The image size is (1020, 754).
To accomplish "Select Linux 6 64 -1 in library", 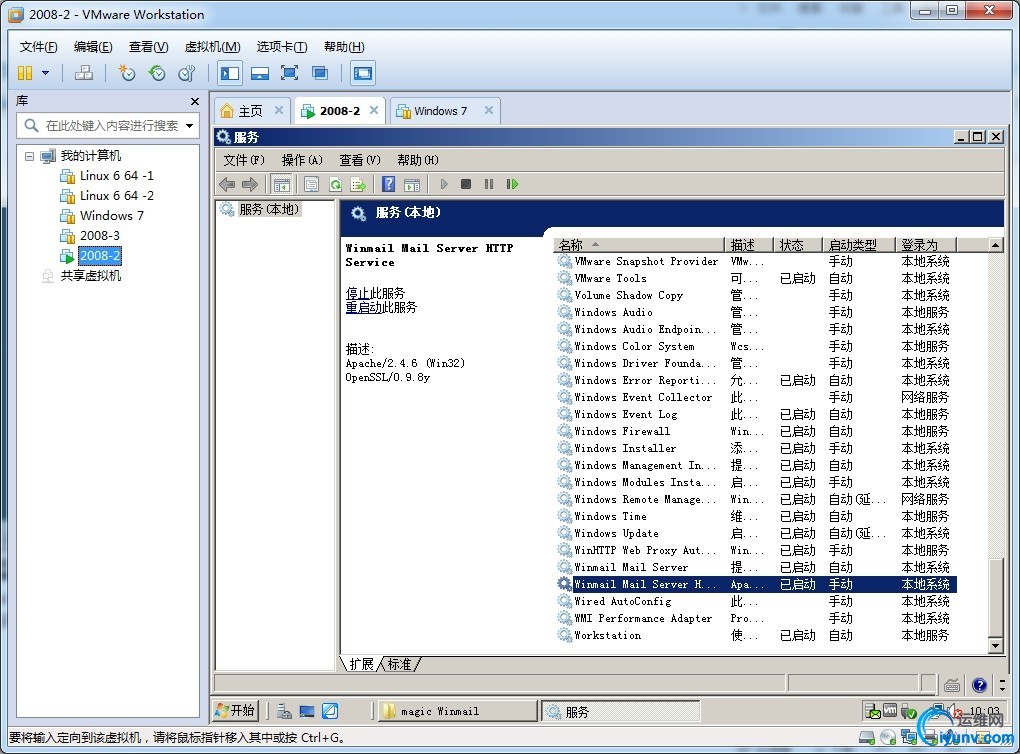I will (116, 176).
